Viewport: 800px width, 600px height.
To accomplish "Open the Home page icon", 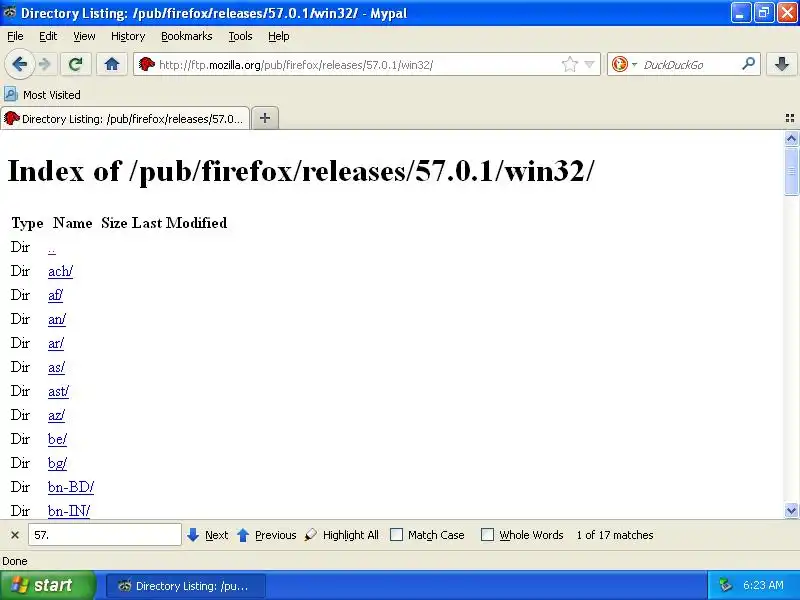I will coord(112,64).
